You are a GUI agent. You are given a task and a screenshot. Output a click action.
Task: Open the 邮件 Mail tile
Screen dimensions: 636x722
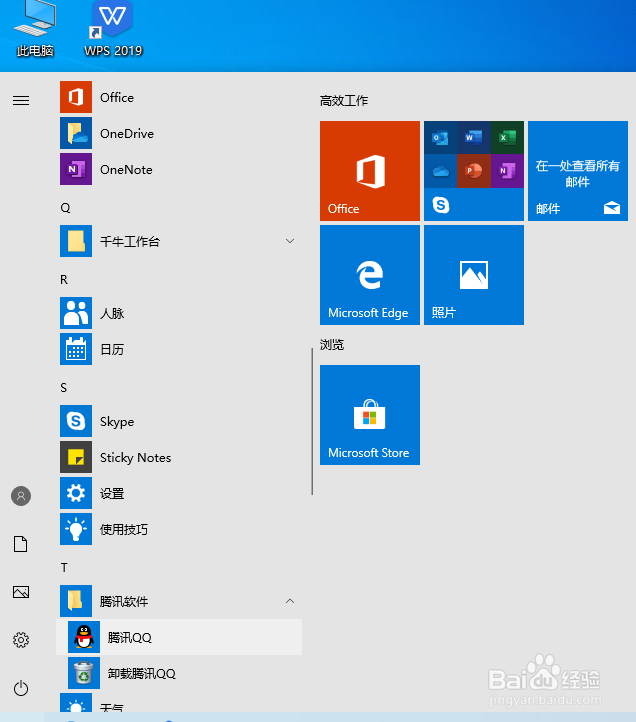pos(578,171)
